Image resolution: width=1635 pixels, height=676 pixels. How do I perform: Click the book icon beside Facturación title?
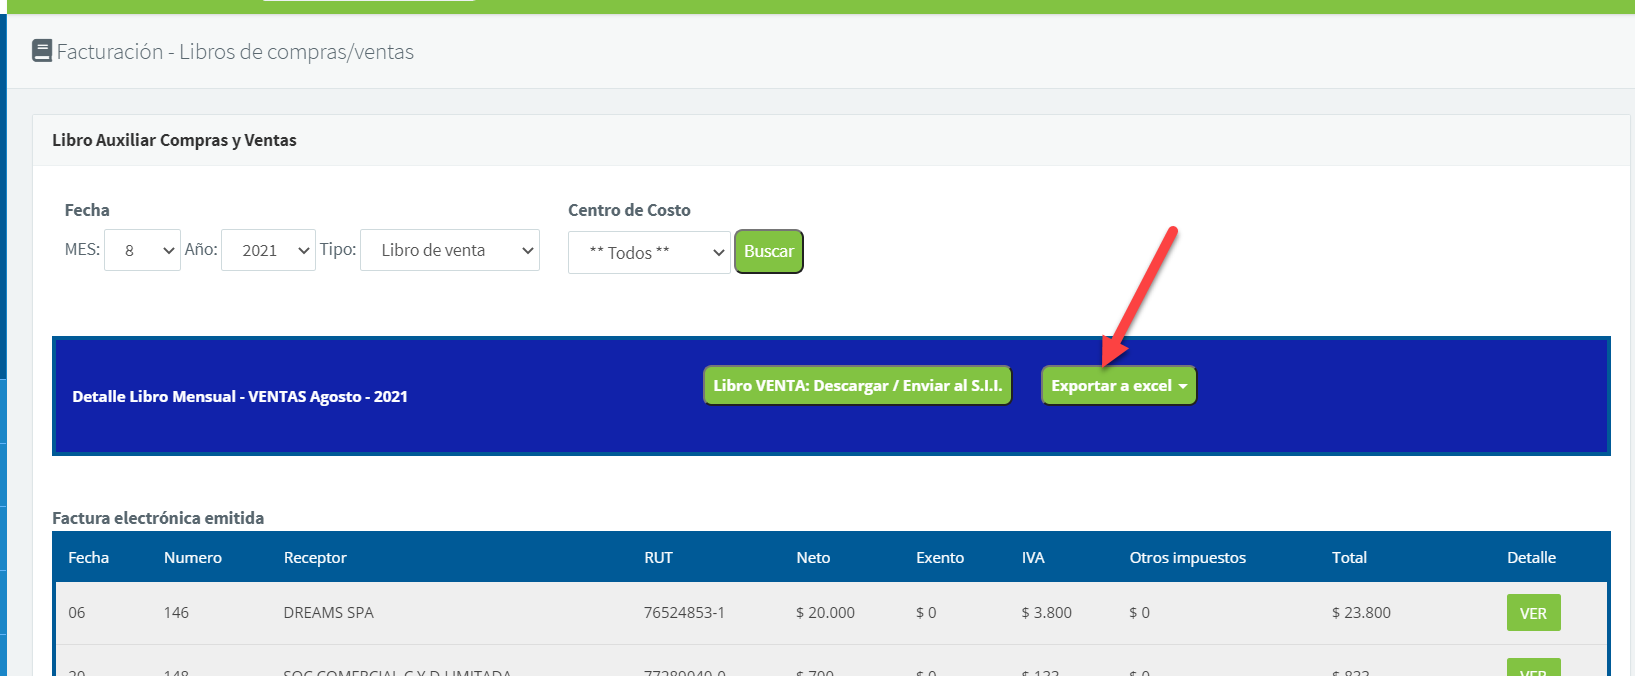pos(42,51)
